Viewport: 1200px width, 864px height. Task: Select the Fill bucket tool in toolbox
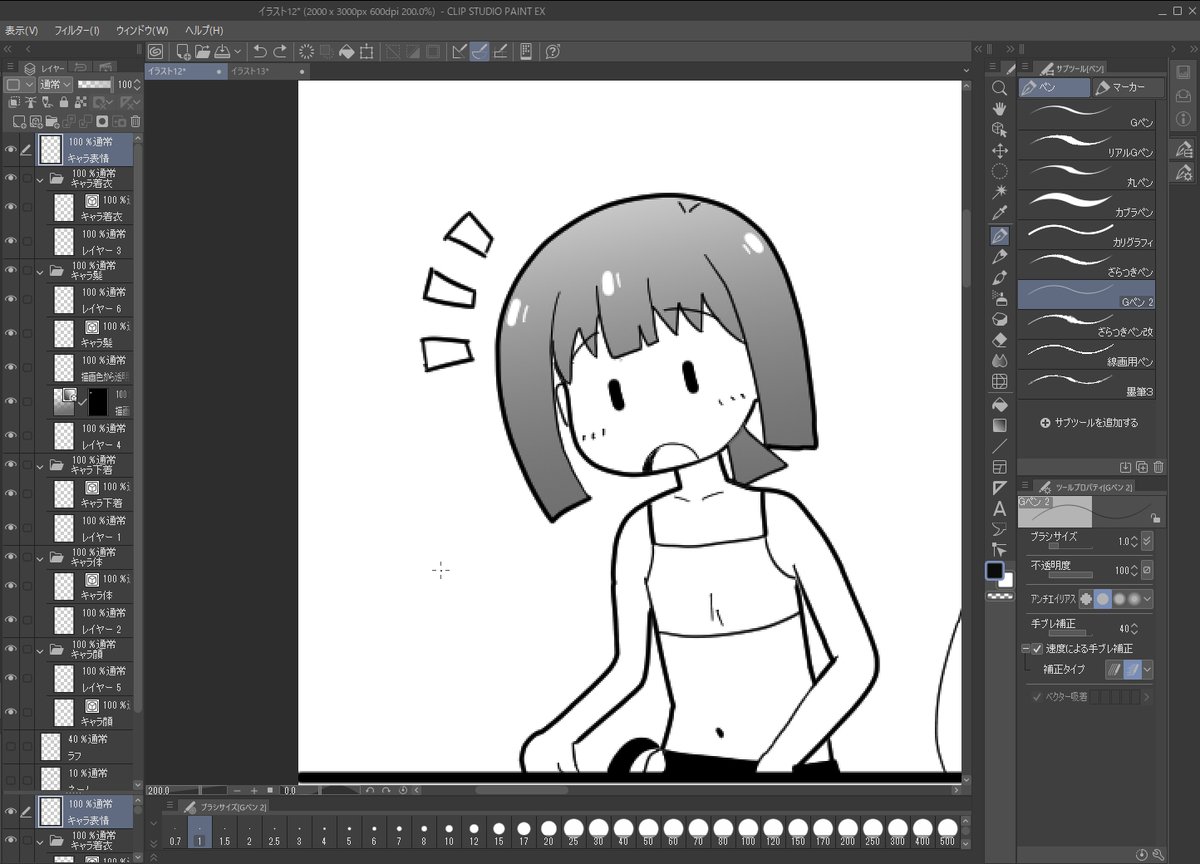(x=999, y=405)
